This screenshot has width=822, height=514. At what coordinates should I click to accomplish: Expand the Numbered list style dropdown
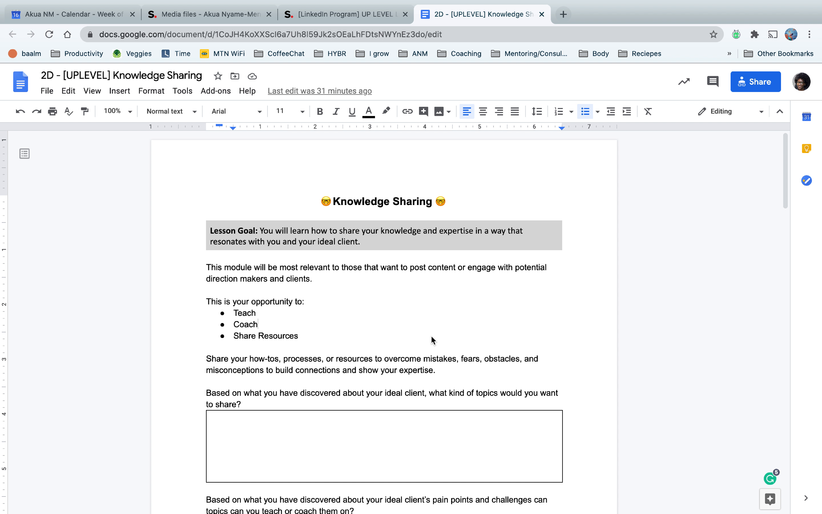[571, 111]
